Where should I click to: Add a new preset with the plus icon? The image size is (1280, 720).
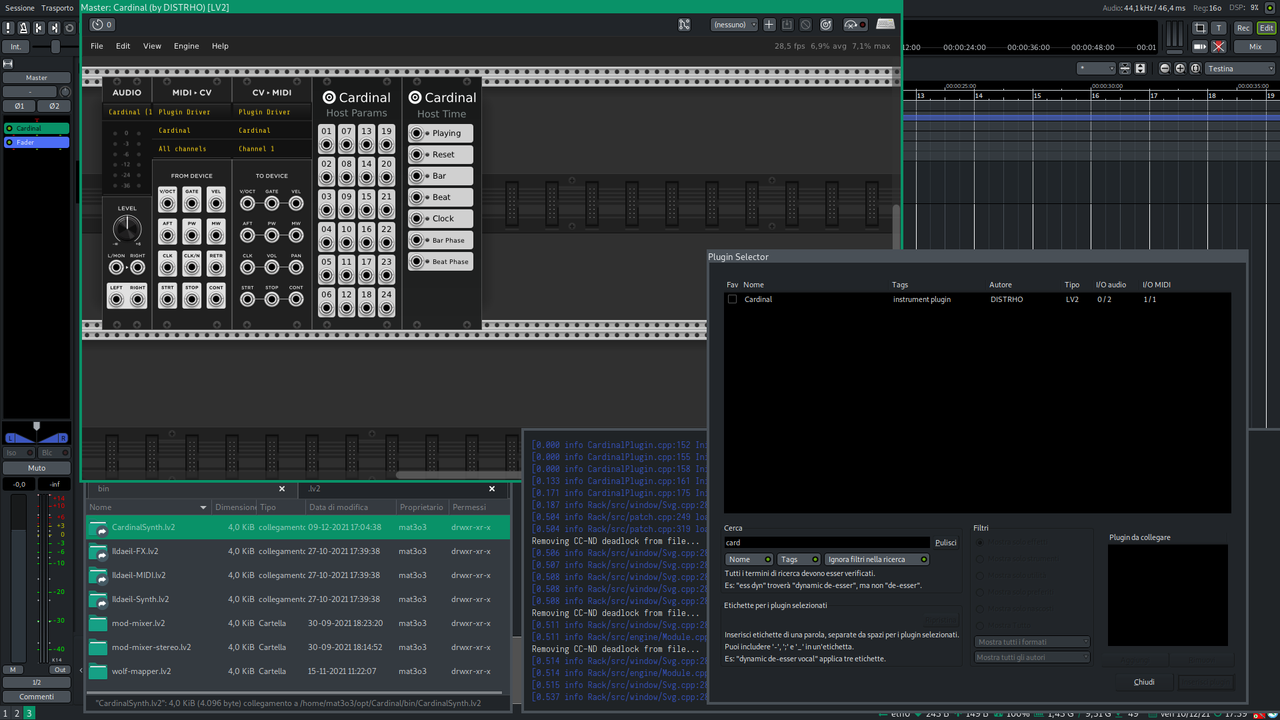point(769,24)
